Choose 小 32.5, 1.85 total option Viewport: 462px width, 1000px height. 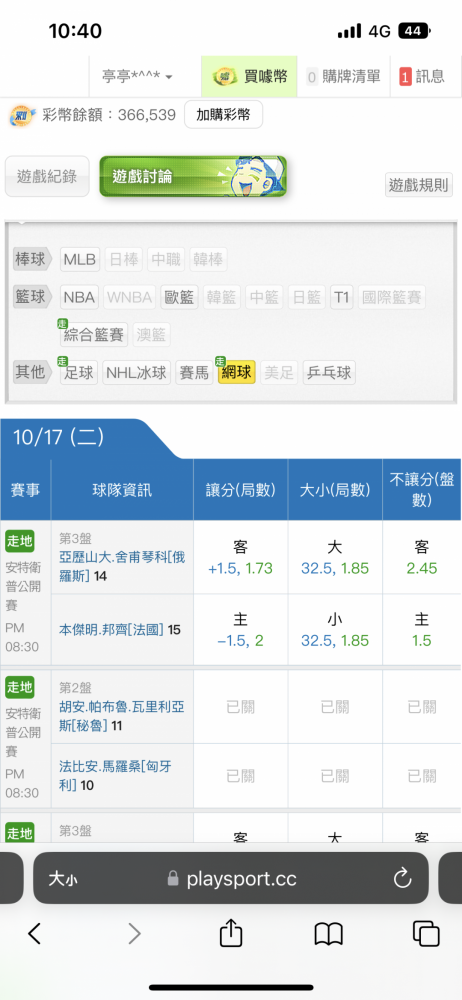point(335,630)
